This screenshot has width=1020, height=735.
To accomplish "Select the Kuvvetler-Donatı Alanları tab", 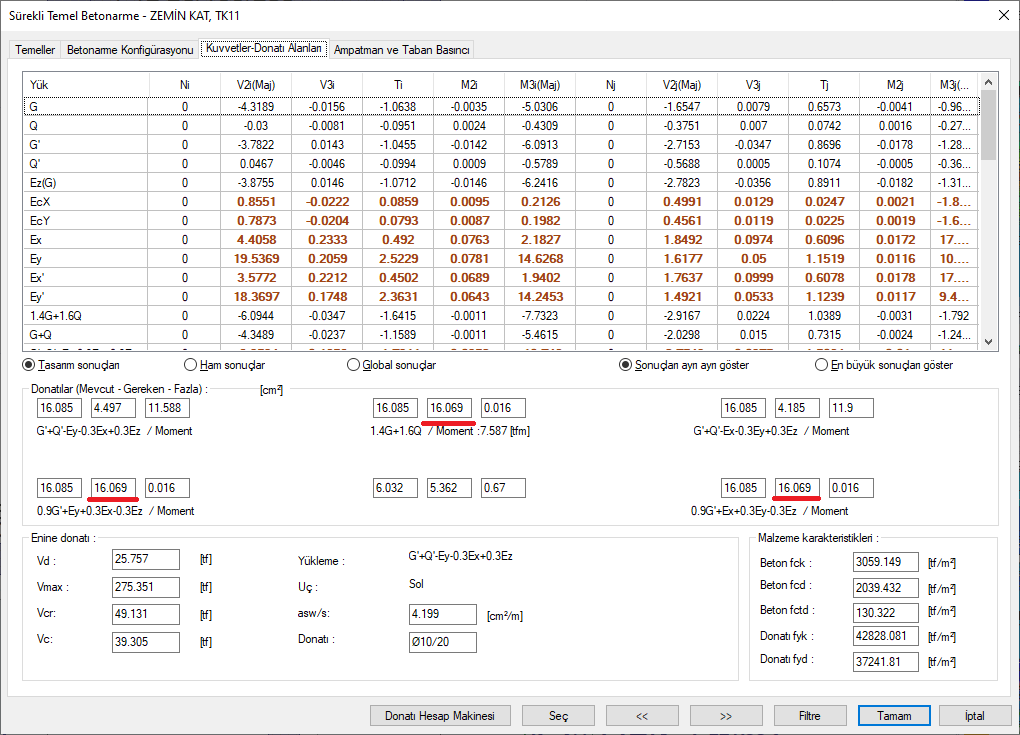I will click(263, 48).
